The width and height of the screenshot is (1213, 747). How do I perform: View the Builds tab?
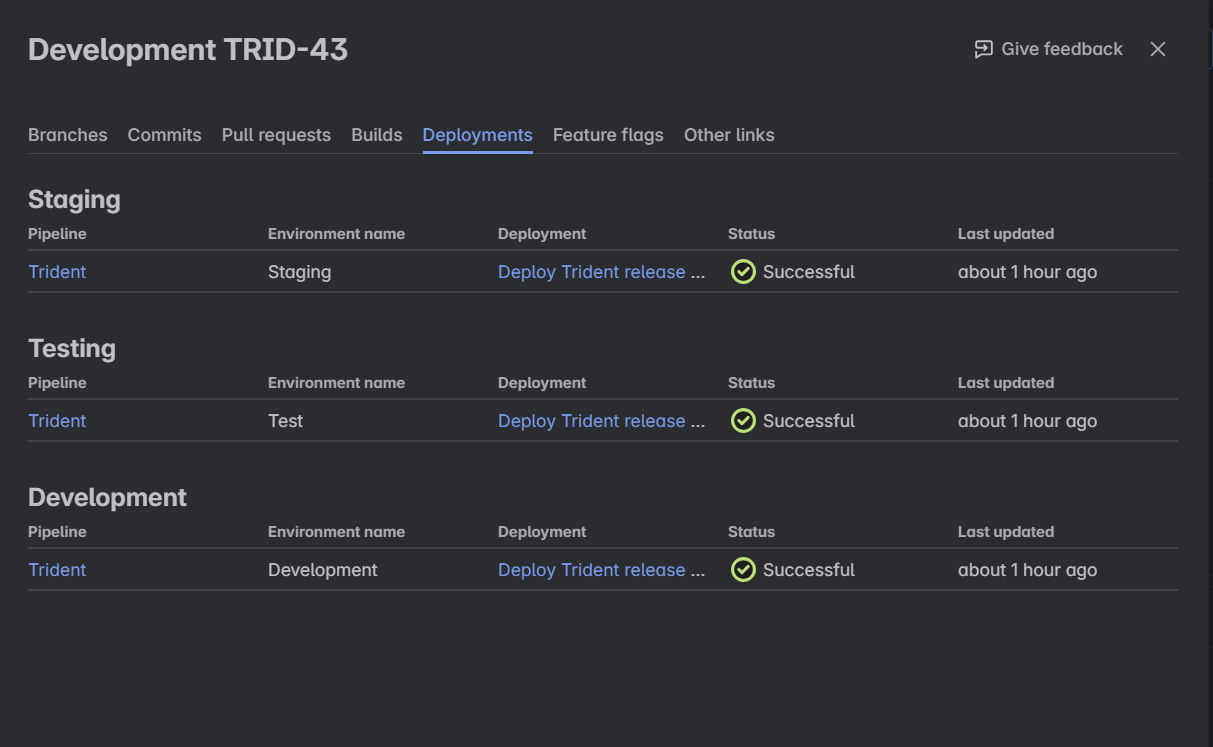click(x=377, y=134)
